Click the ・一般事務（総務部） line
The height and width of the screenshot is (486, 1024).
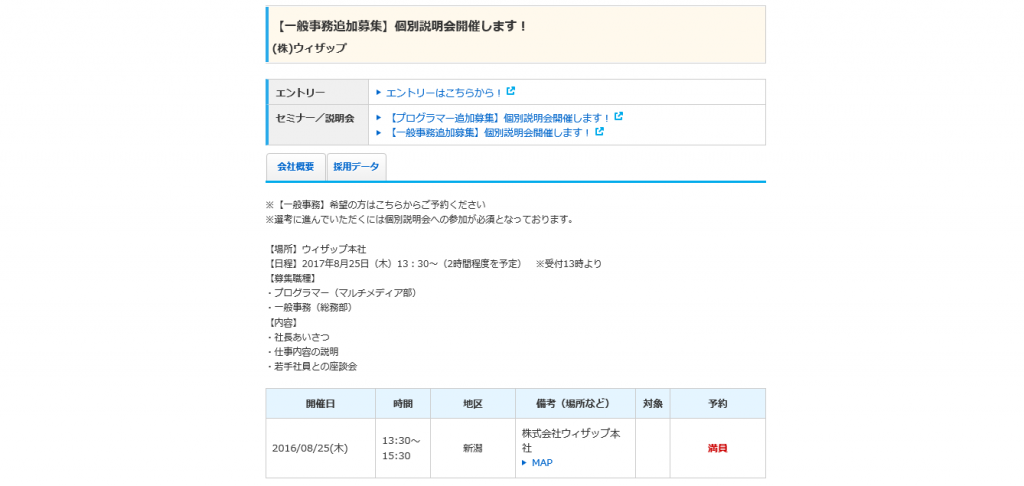click(x=310, y=307)
